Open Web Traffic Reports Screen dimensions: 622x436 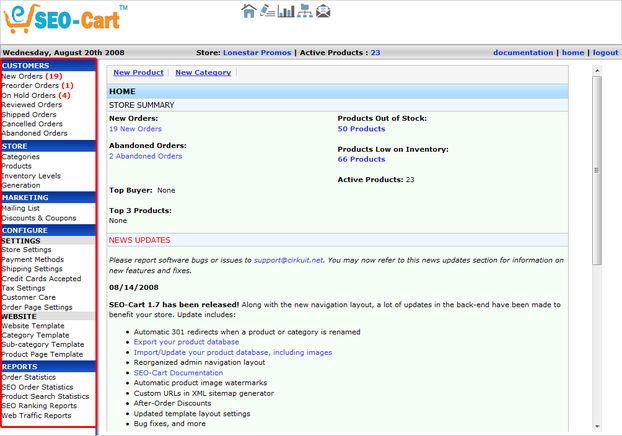click(36, 415)
